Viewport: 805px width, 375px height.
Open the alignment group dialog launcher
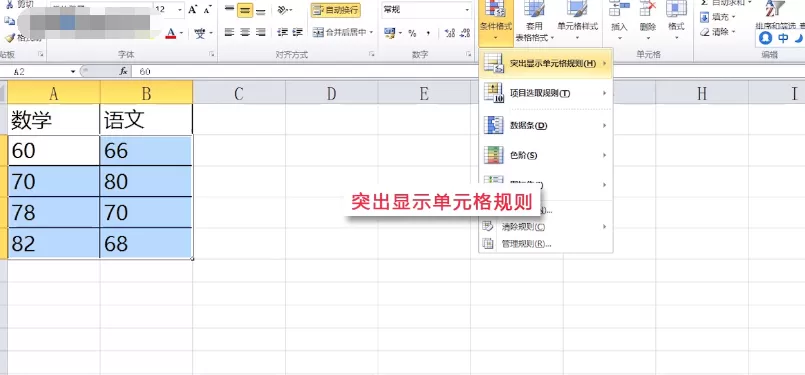(372, 54)
